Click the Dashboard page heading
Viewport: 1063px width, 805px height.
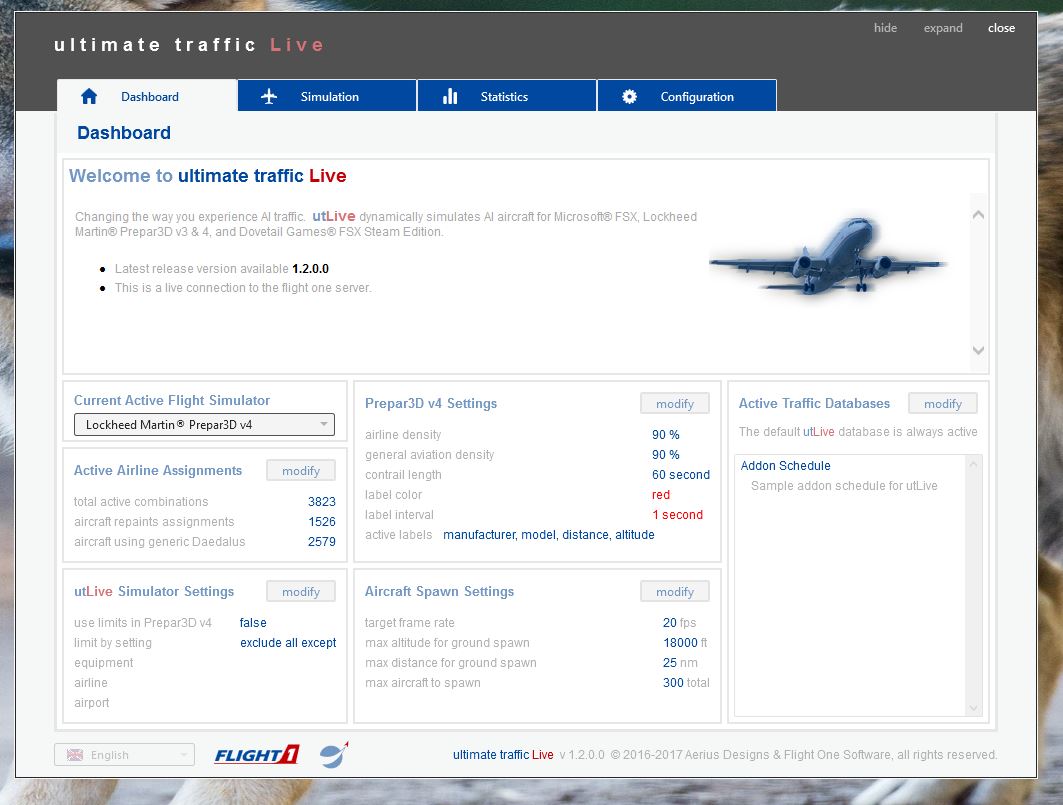pyautogui.click(x=124, y=133)
